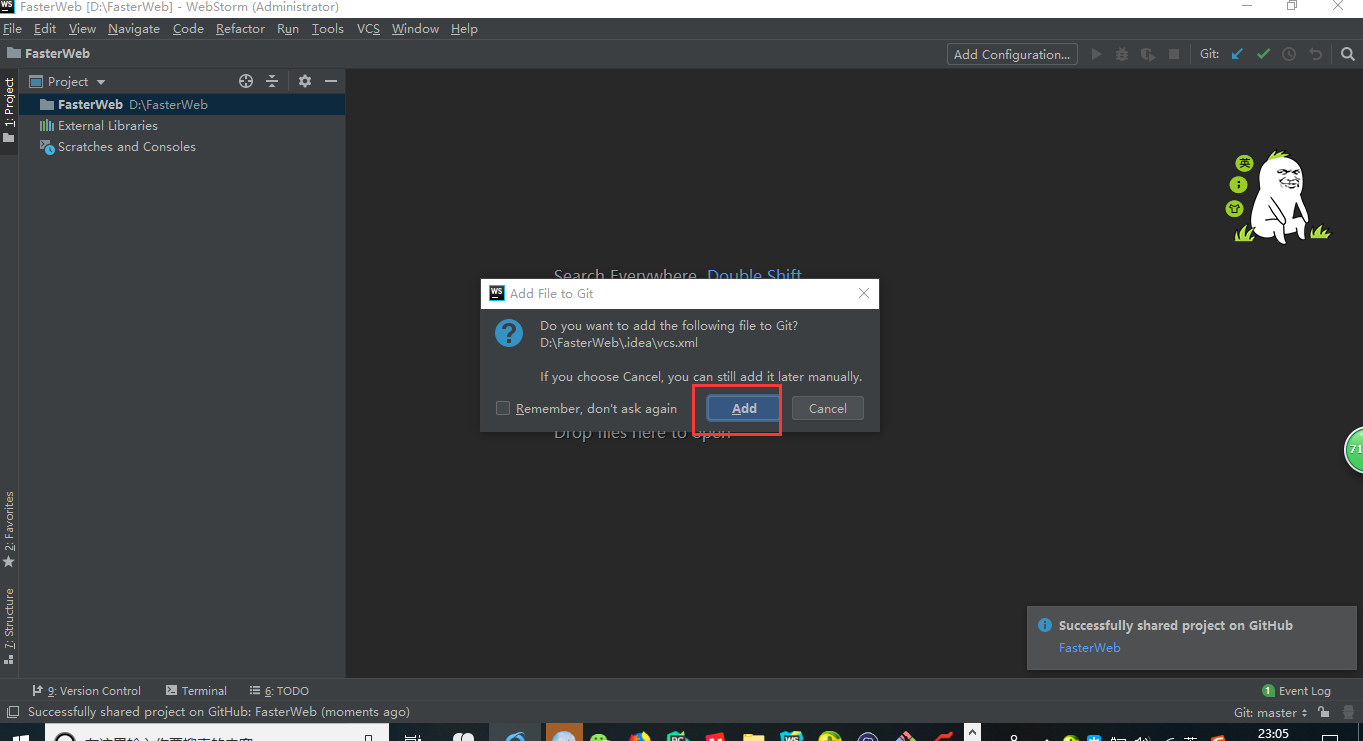The height and width of the screenshot is (741, 1363).
Task: Open the VCS menu
Action: pyautogui.click(x=369, y=28)
